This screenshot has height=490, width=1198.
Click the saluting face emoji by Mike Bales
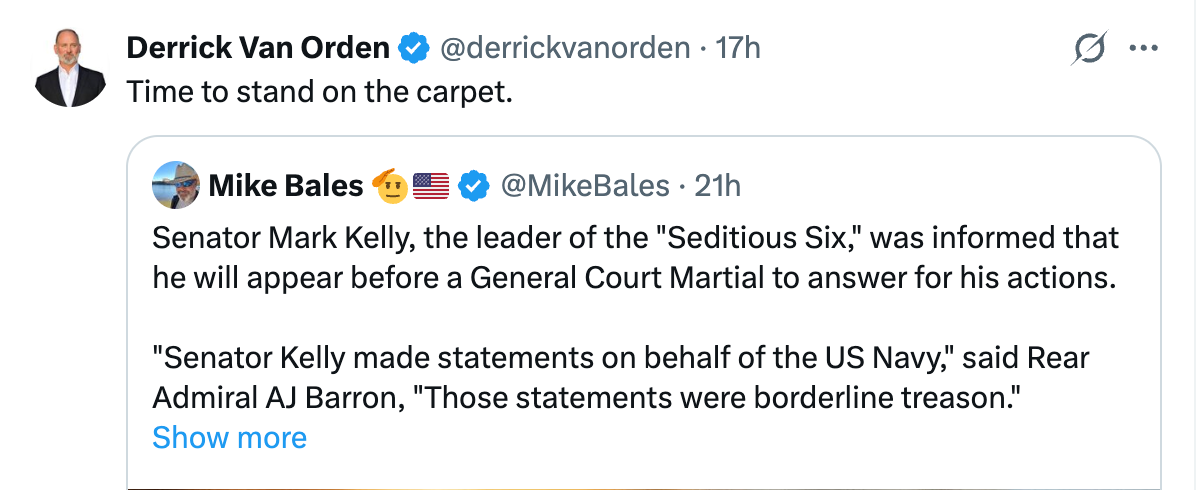[390, 185]
